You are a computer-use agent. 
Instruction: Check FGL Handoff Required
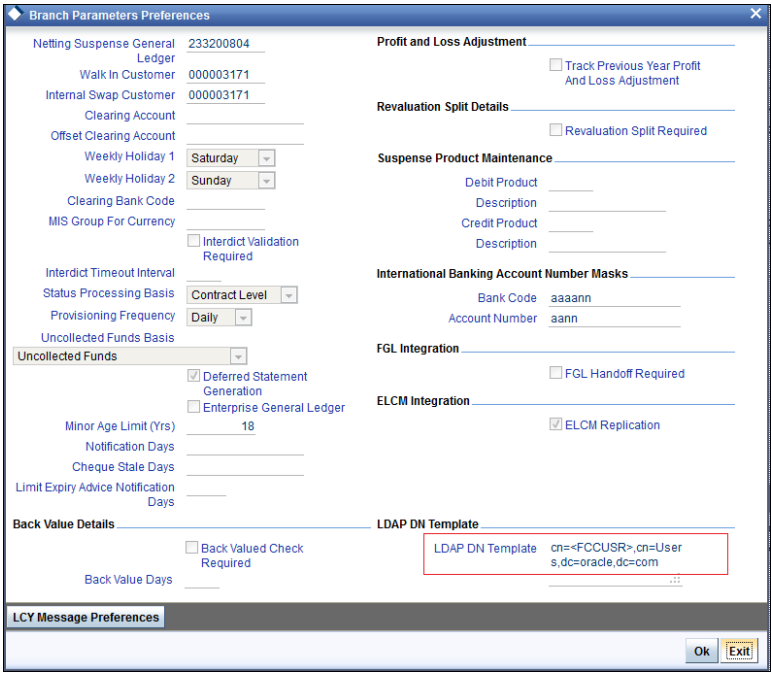click(x=556, y=373)
